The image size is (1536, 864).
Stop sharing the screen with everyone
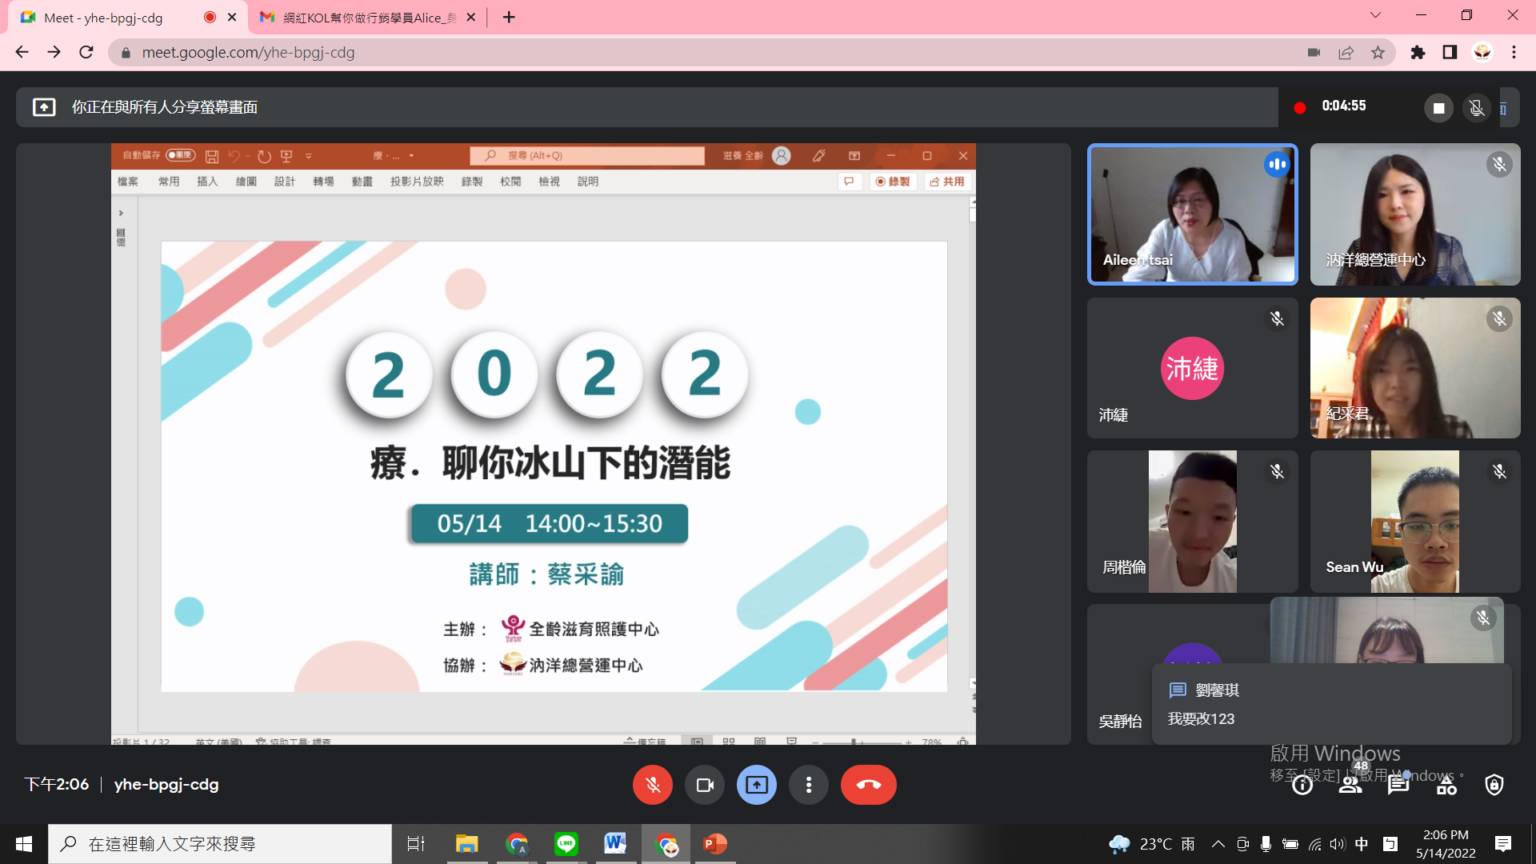click(1438, 107)
